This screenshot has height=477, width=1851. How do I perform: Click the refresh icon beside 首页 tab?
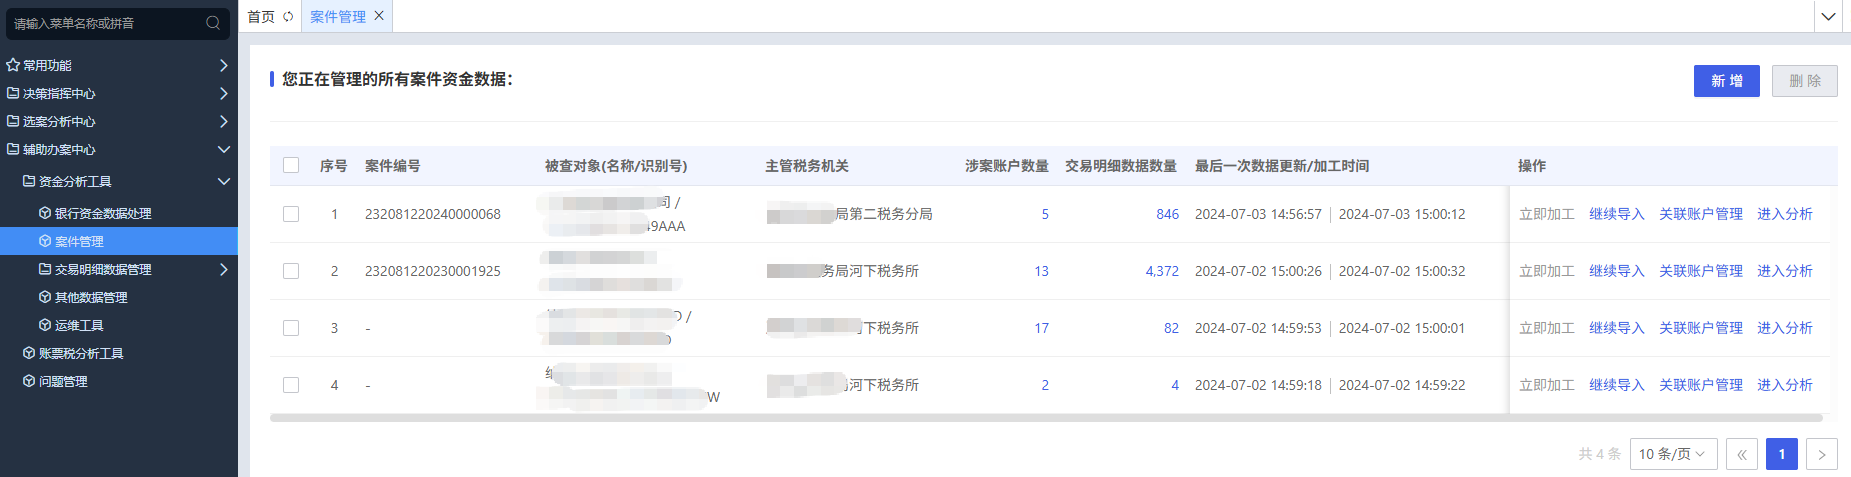(x=288, y=17)
